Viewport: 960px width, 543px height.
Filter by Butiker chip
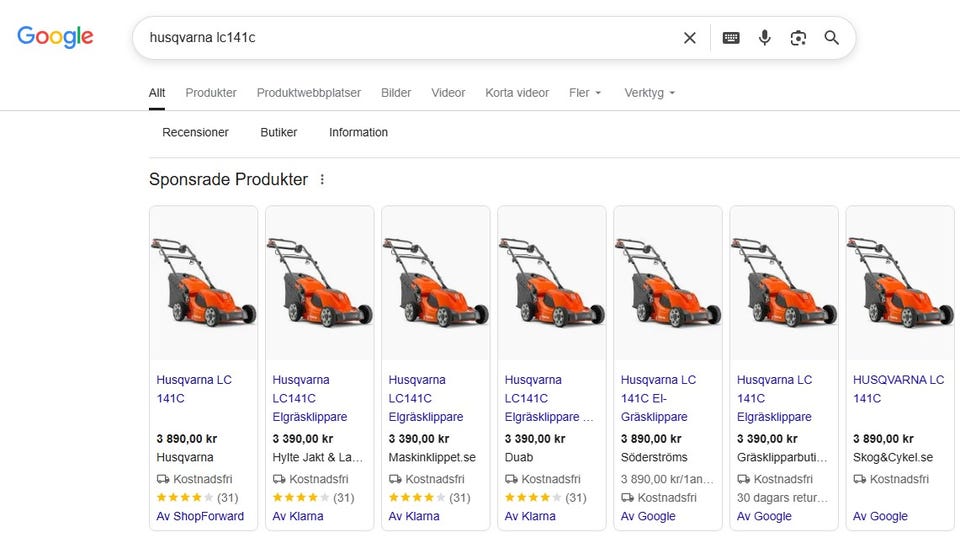pyautogui.click(x=279, y=132)
